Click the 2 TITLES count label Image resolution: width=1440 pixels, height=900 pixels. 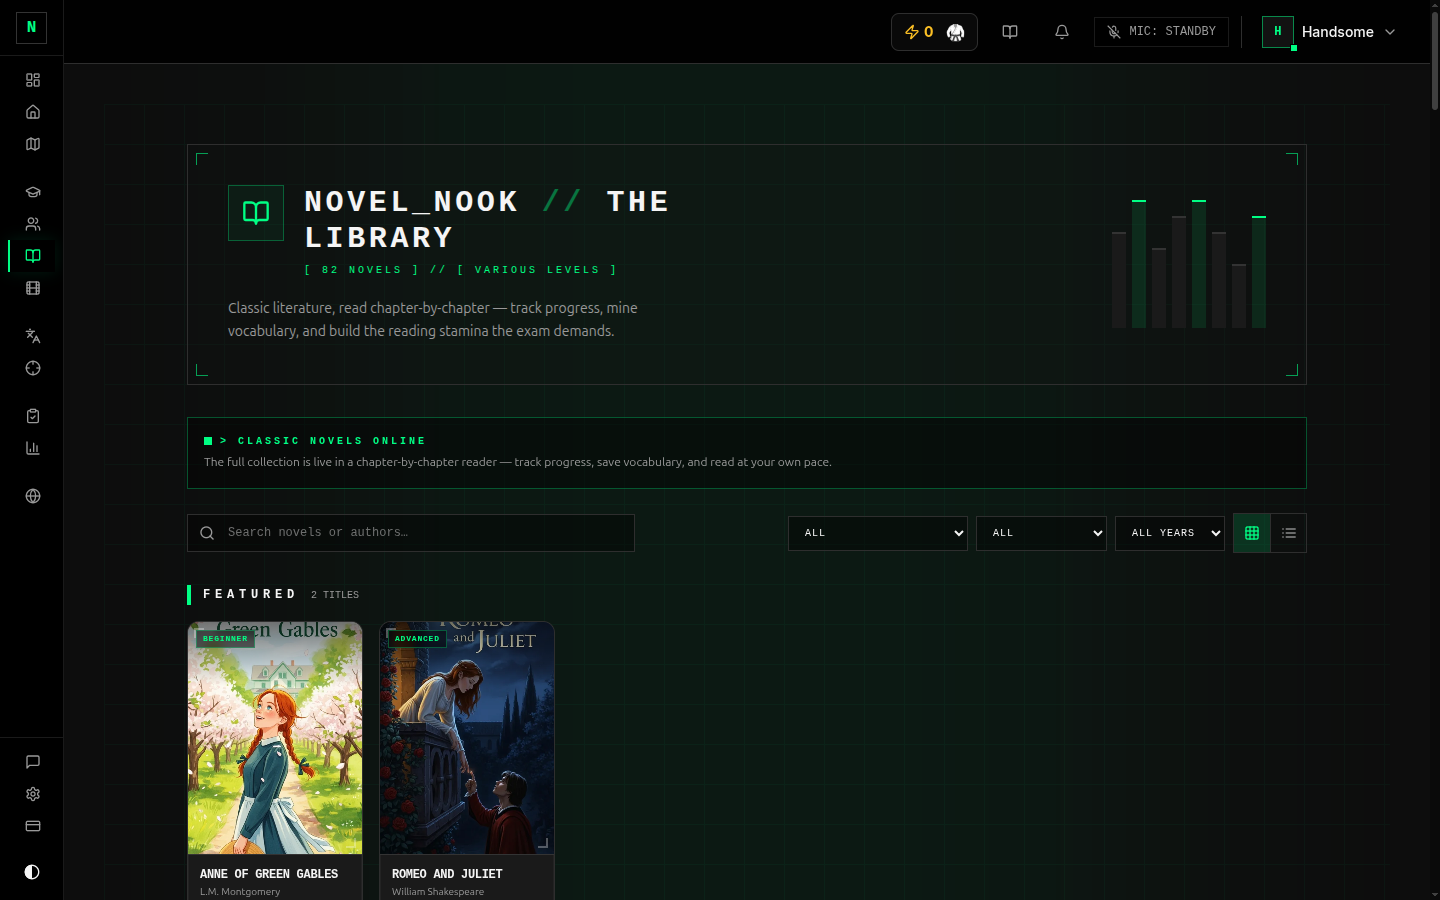coord(335,595)
